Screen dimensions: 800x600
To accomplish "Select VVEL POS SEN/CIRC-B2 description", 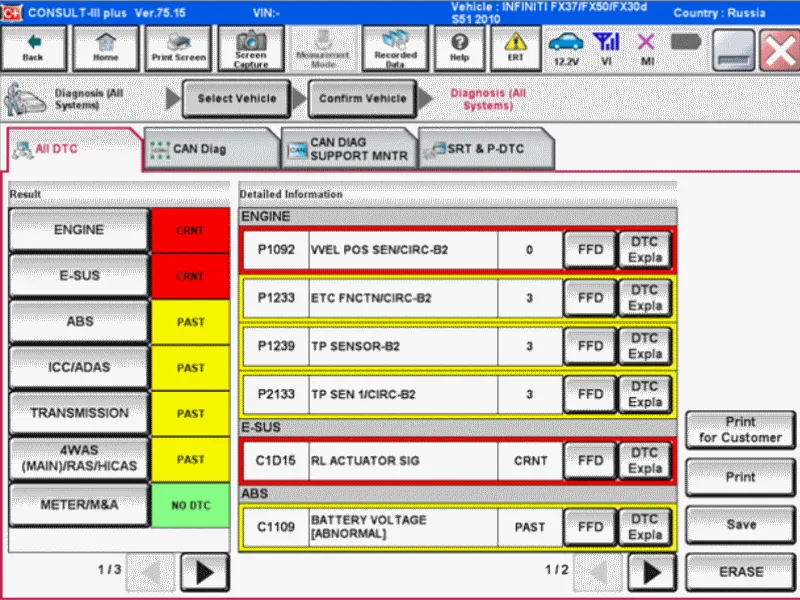I will click(x=403, y=250).
